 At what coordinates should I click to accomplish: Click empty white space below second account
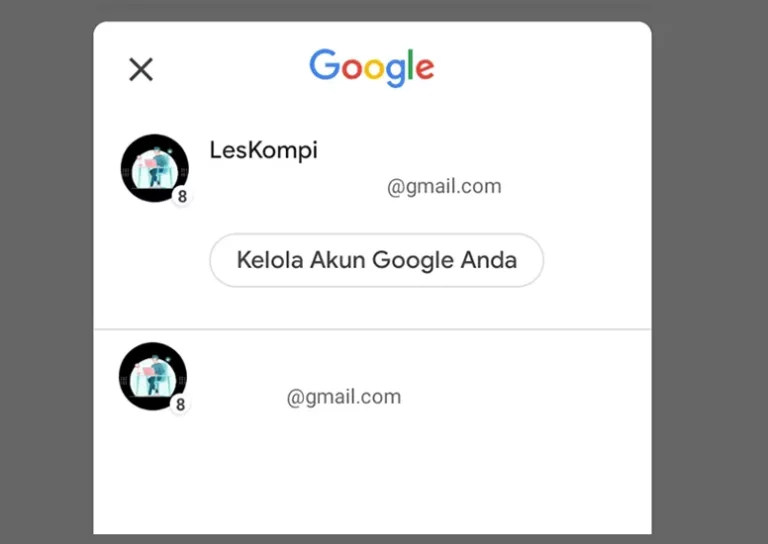click(x=372, y=477)
